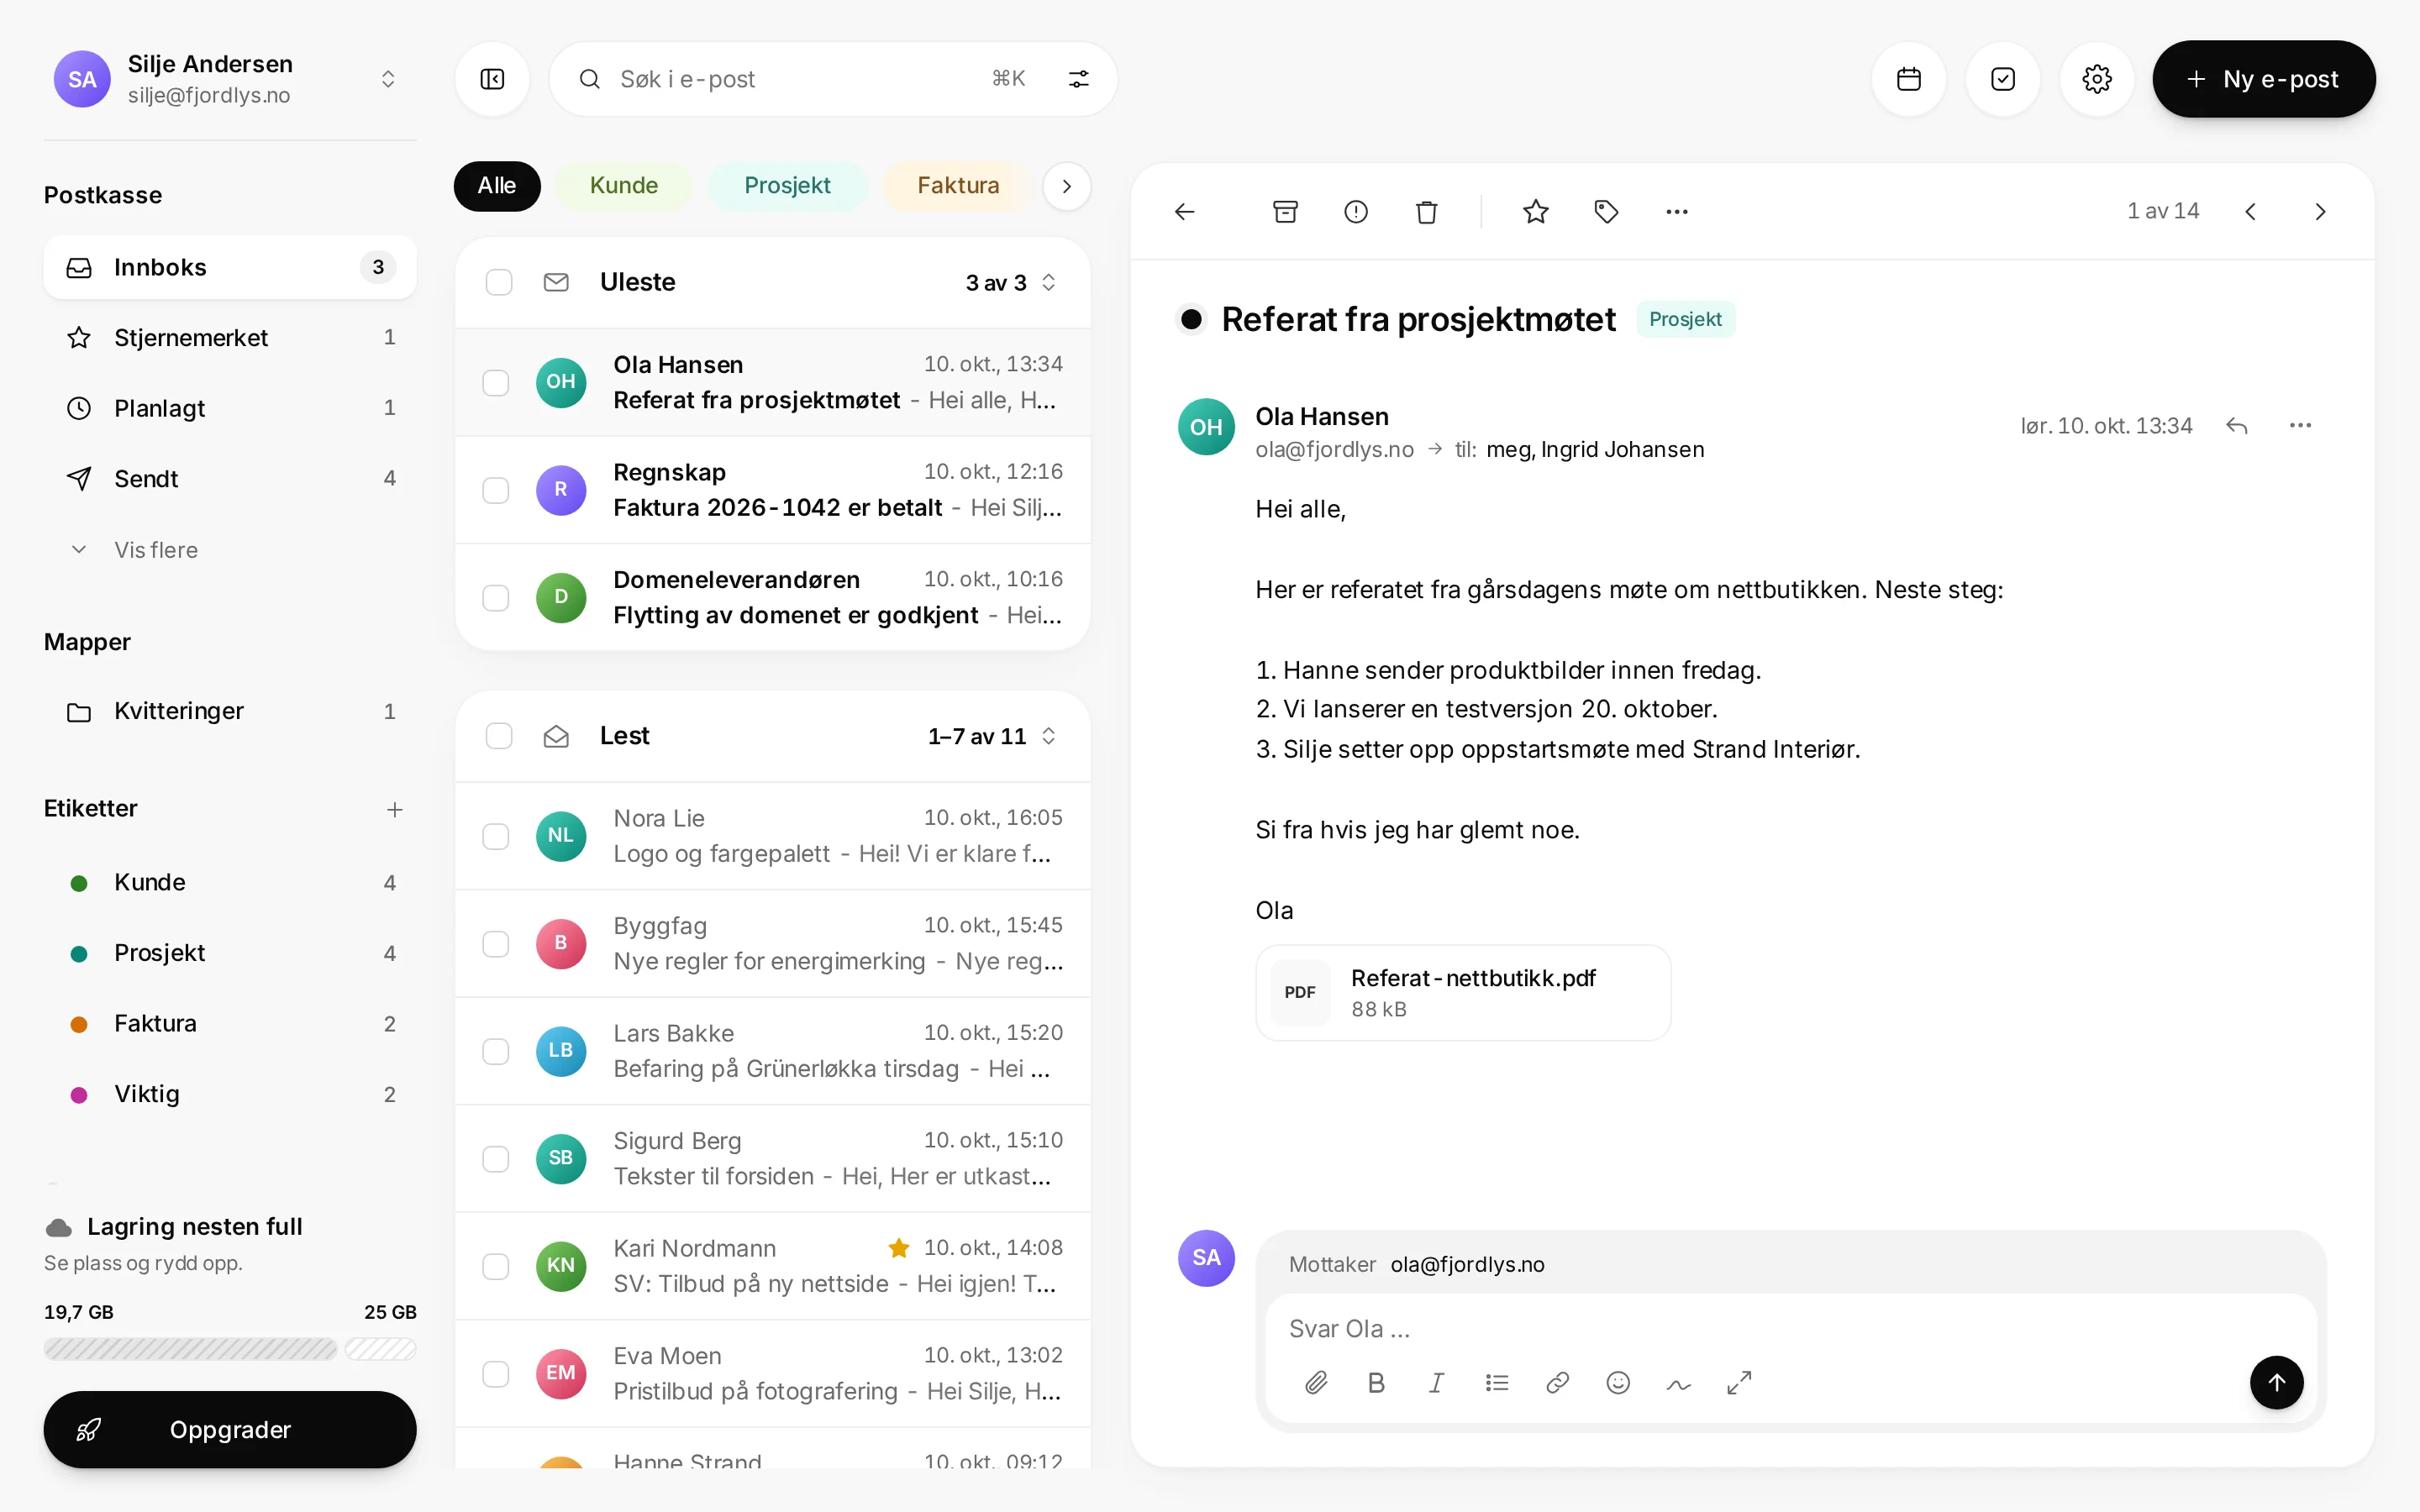Go back with the left arrow

[1184, 212]
